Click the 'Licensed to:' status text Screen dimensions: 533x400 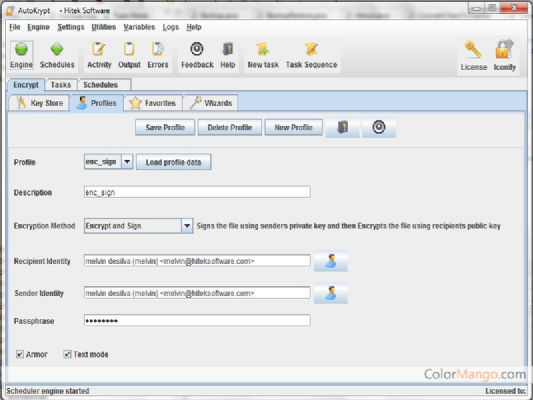point(505,391)
